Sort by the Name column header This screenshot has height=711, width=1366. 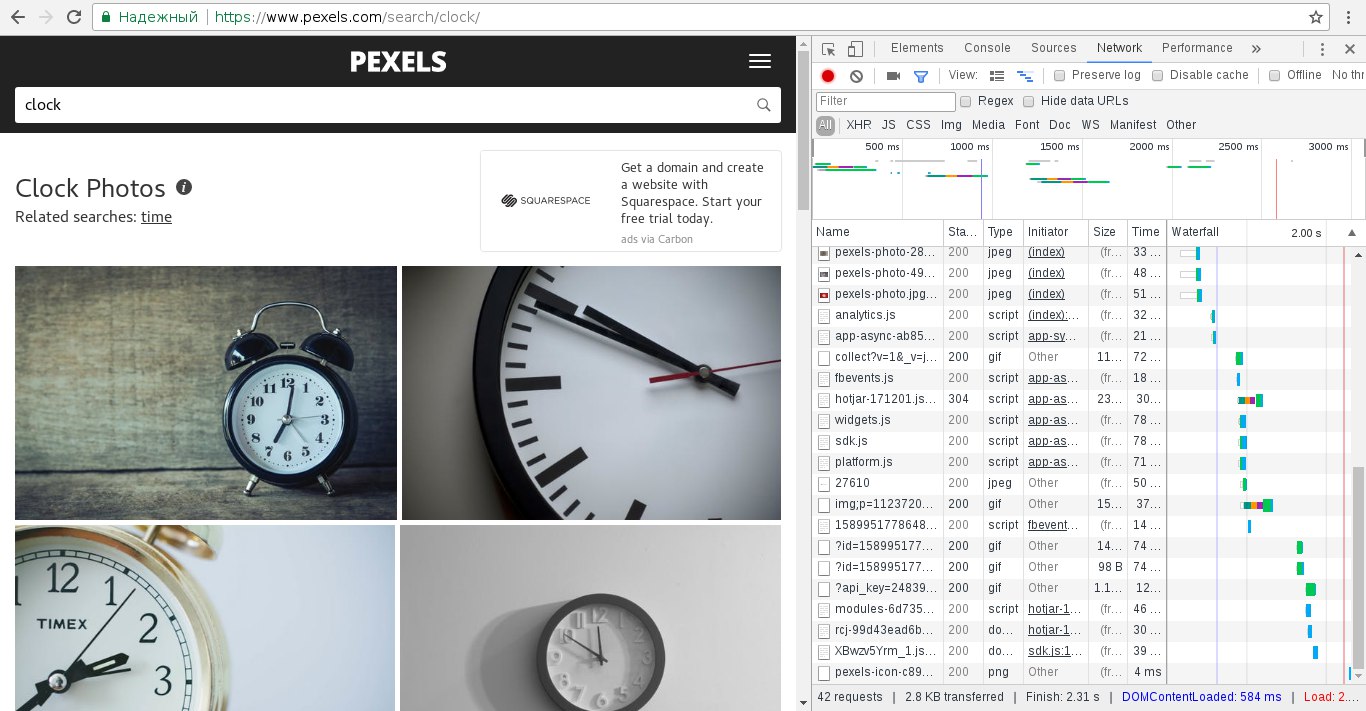pos(878,232)
